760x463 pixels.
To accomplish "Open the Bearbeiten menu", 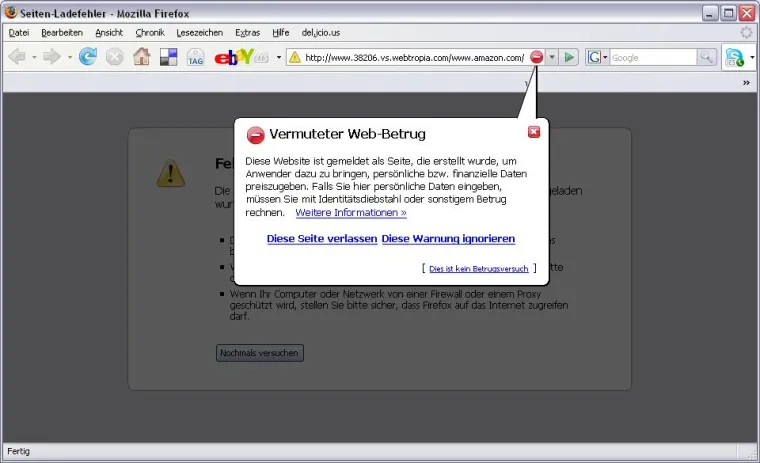I will tap(62, 32).
